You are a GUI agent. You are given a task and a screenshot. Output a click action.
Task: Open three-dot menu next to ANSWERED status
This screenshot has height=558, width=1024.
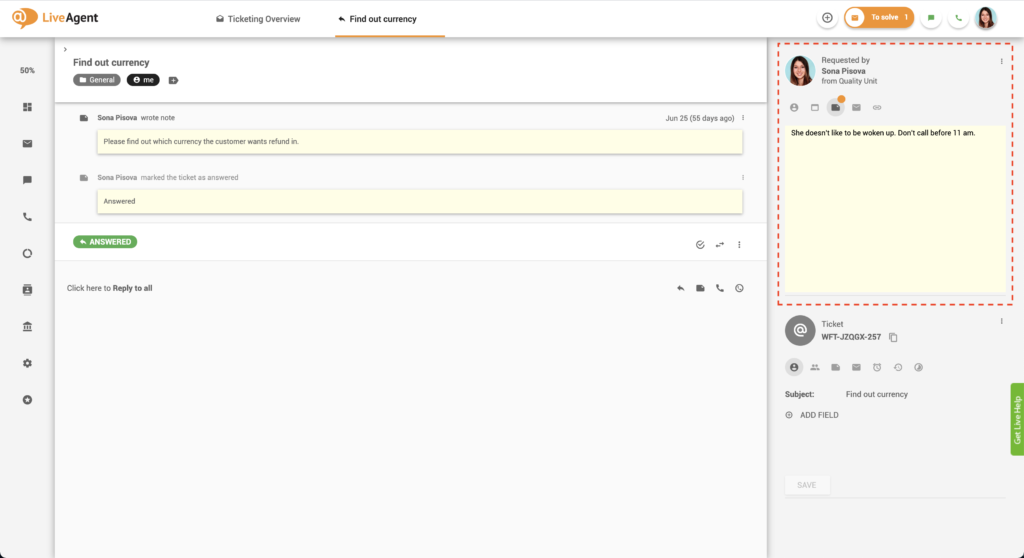point(739,244)
